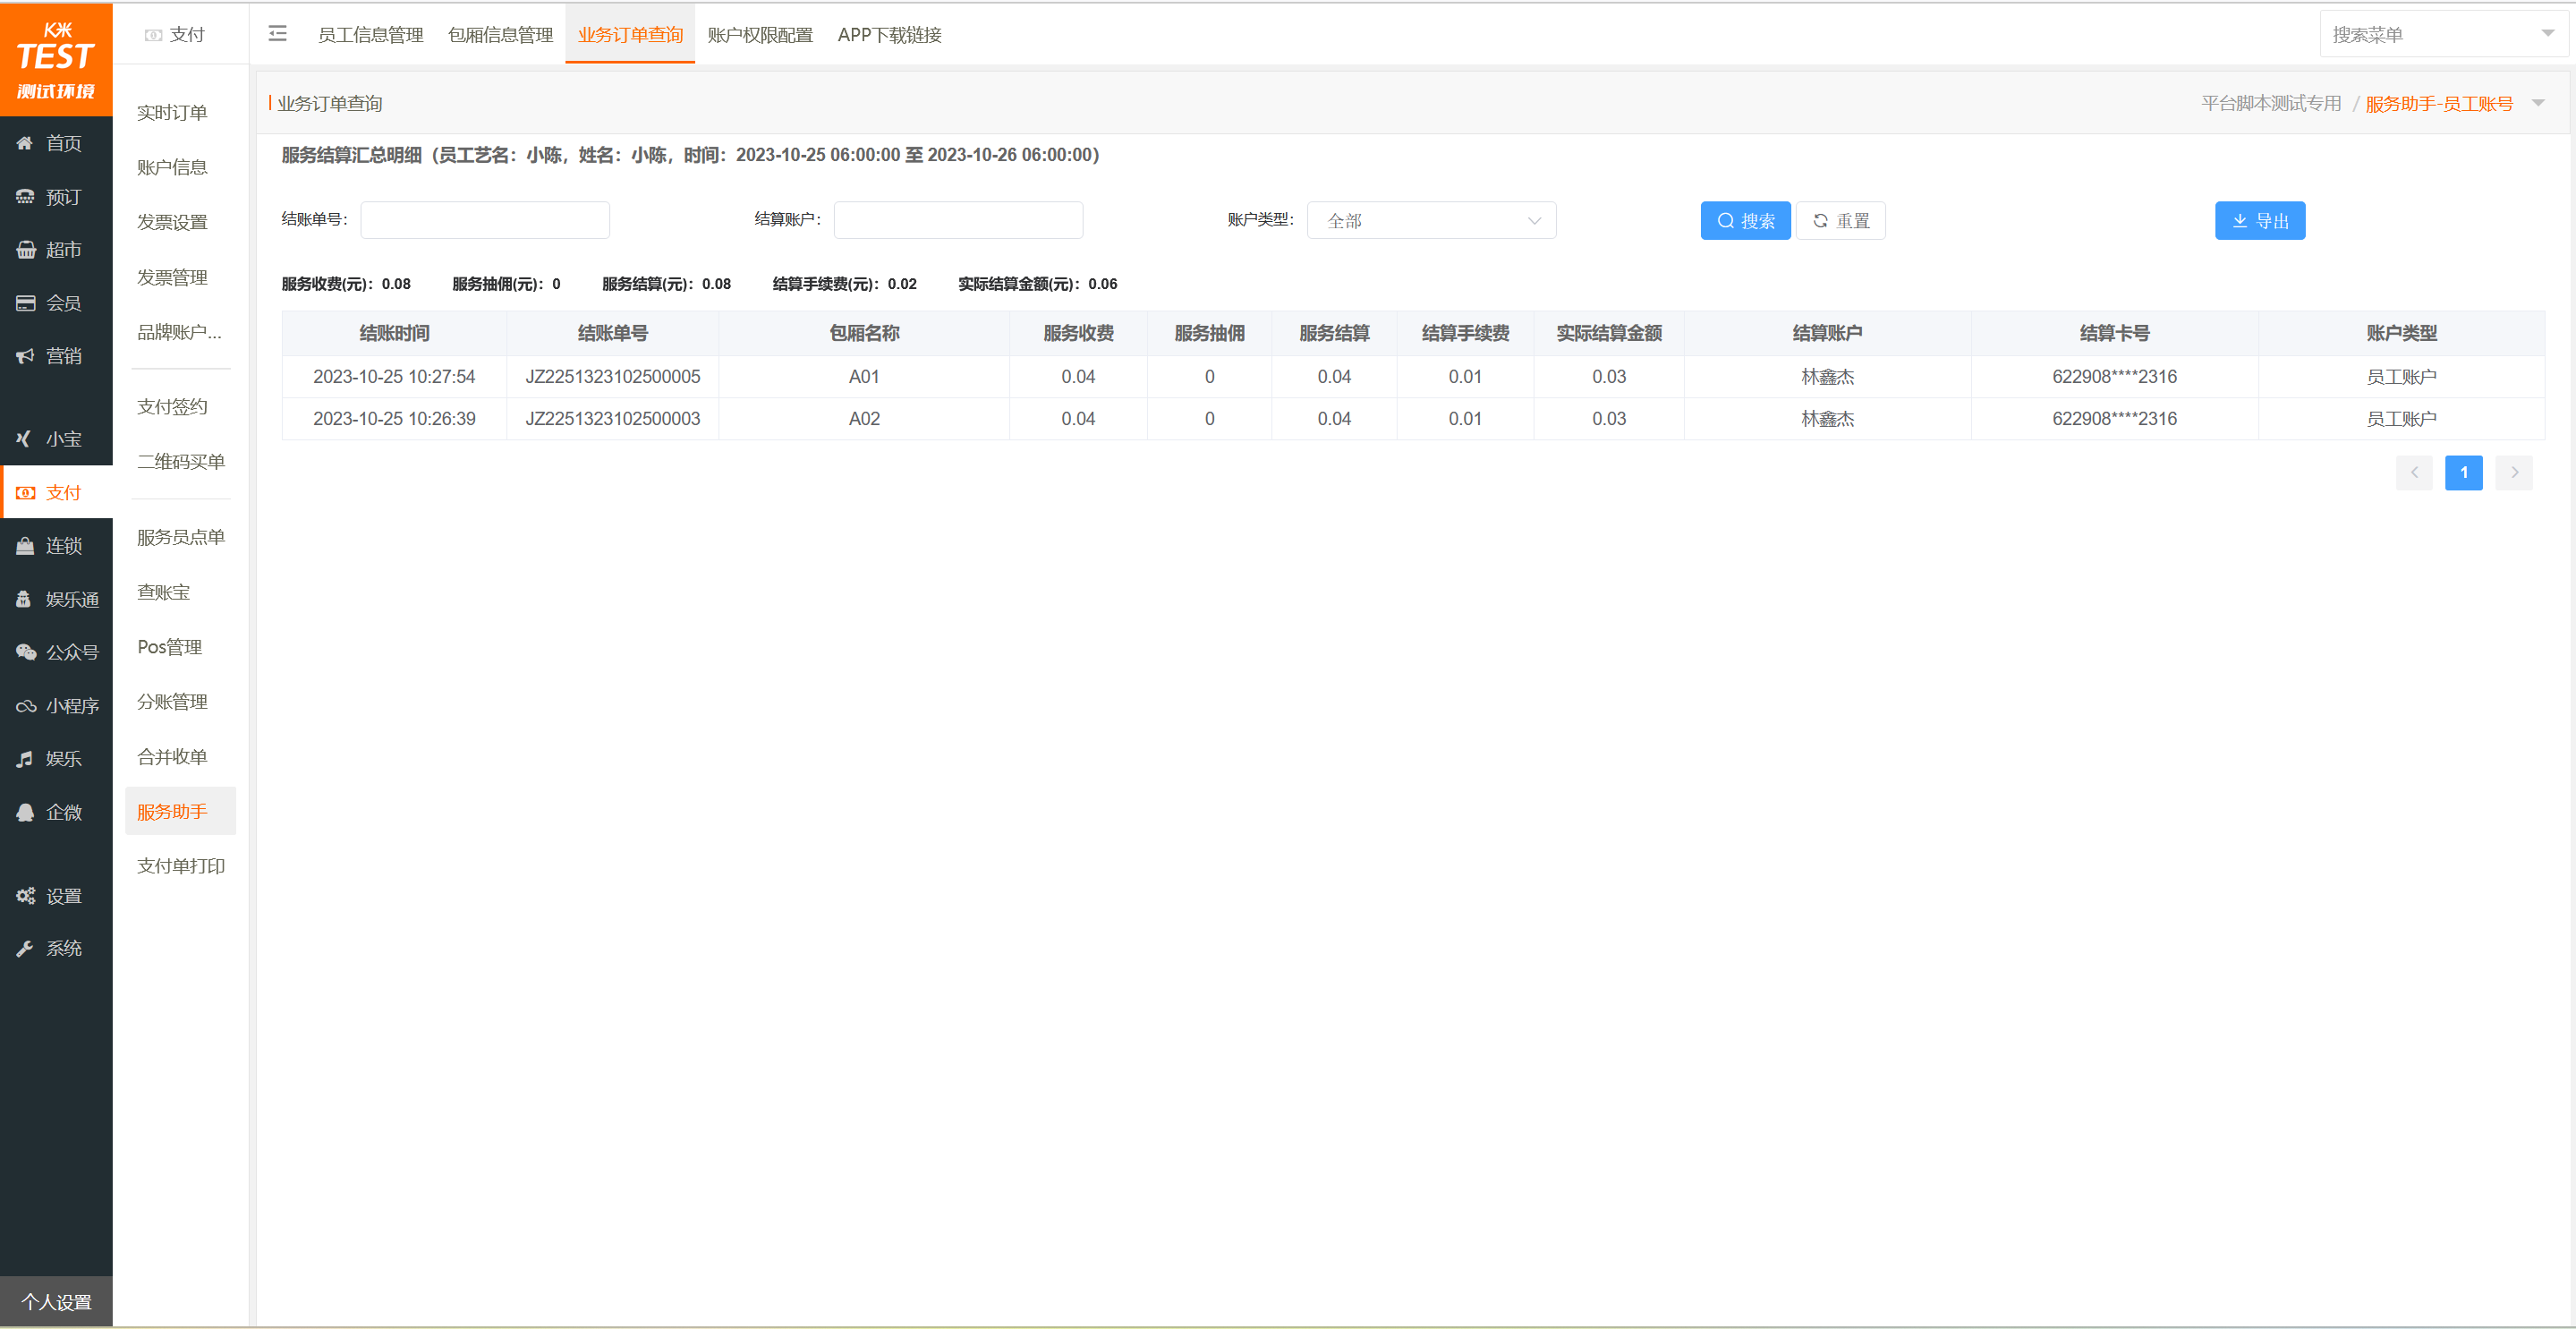Open the 会员 card icon
This screenshot has width=2576, height=1329.
[25, 303]
